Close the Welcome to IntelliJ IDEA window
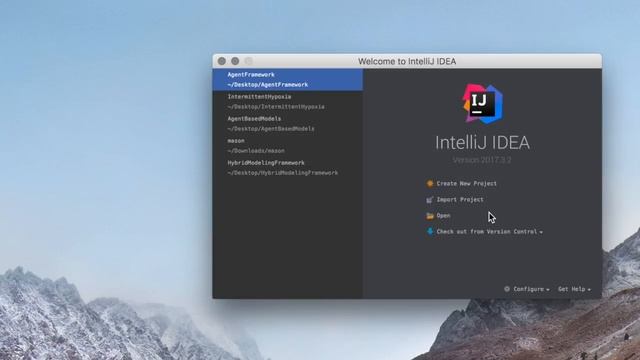Screen dimensions: 640x360 pos(222,61)
